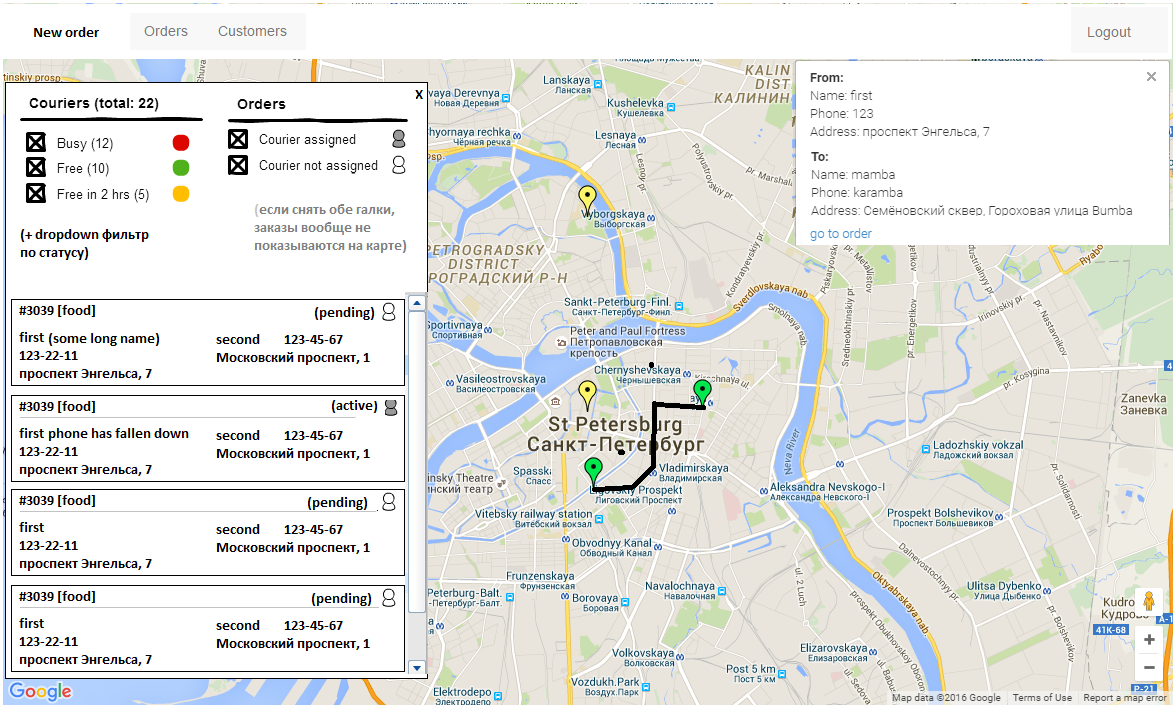Click the yellow marker above St Petersburg label
The width and height of the screenshot is (1175, 705).
[587, 392]
